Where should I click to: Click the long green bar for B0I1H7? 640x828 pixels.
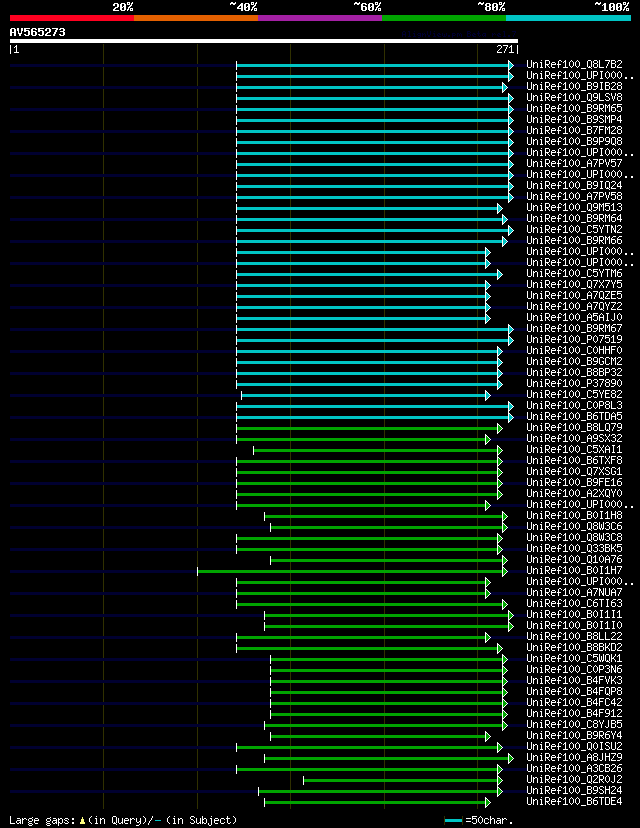click(352, 571)
